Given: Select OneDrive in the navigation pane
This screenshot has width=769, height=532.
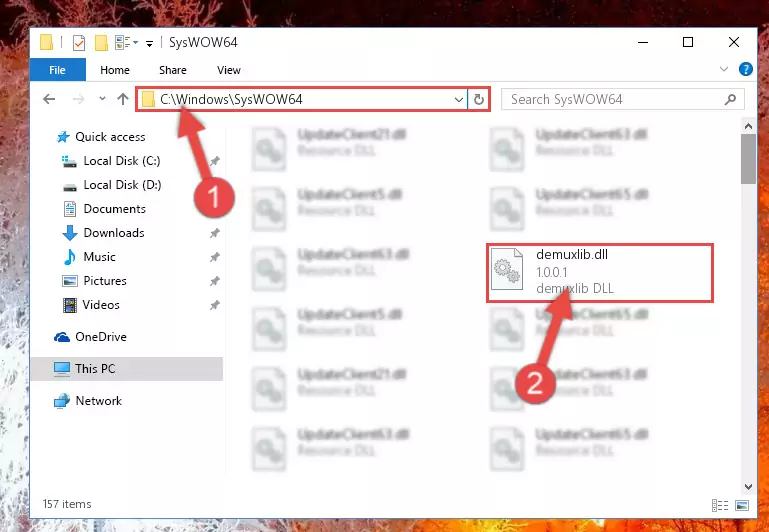Looking at the screenshot, I should click(101, 337).
